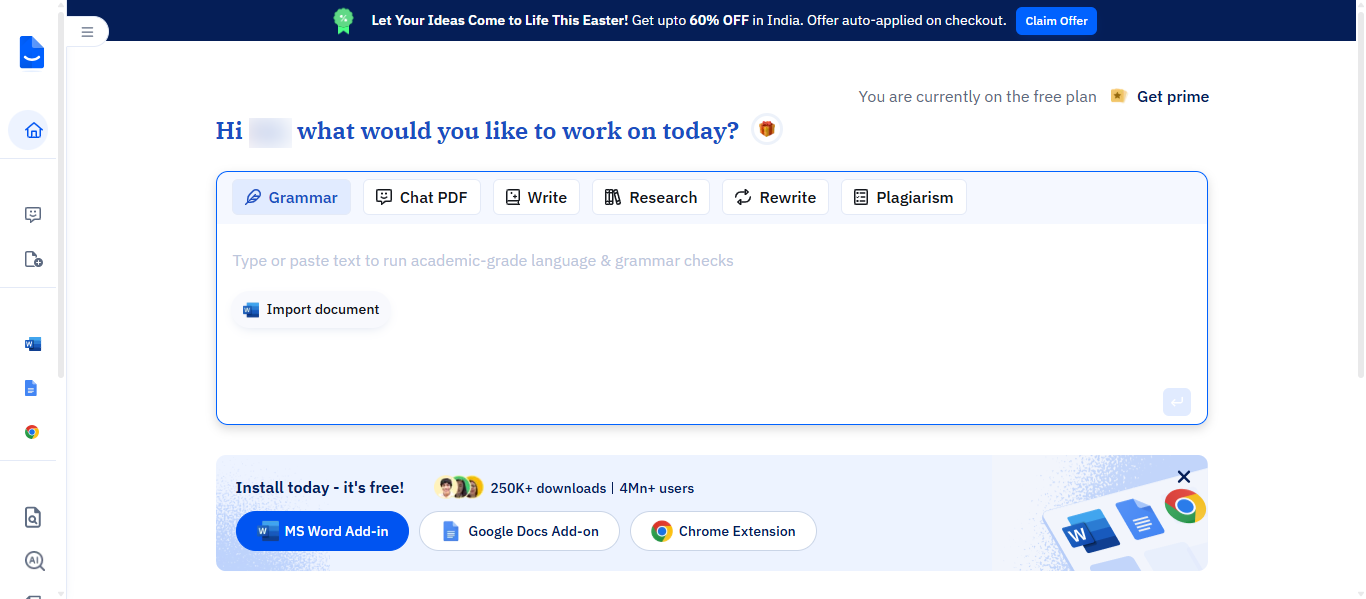
Task: Click the gift box icon beside greeting
Action: [767, 129]
